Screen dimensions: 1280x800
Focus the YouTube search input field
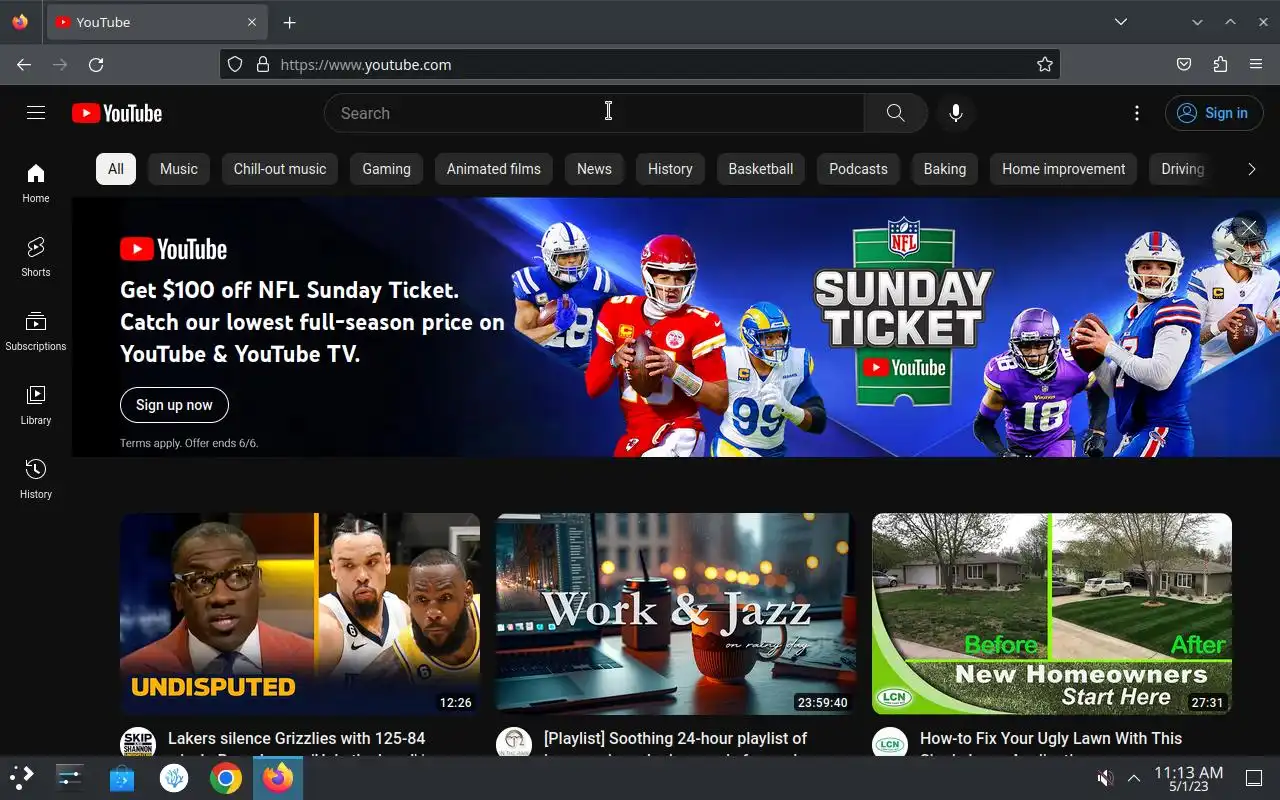[595, 113]
